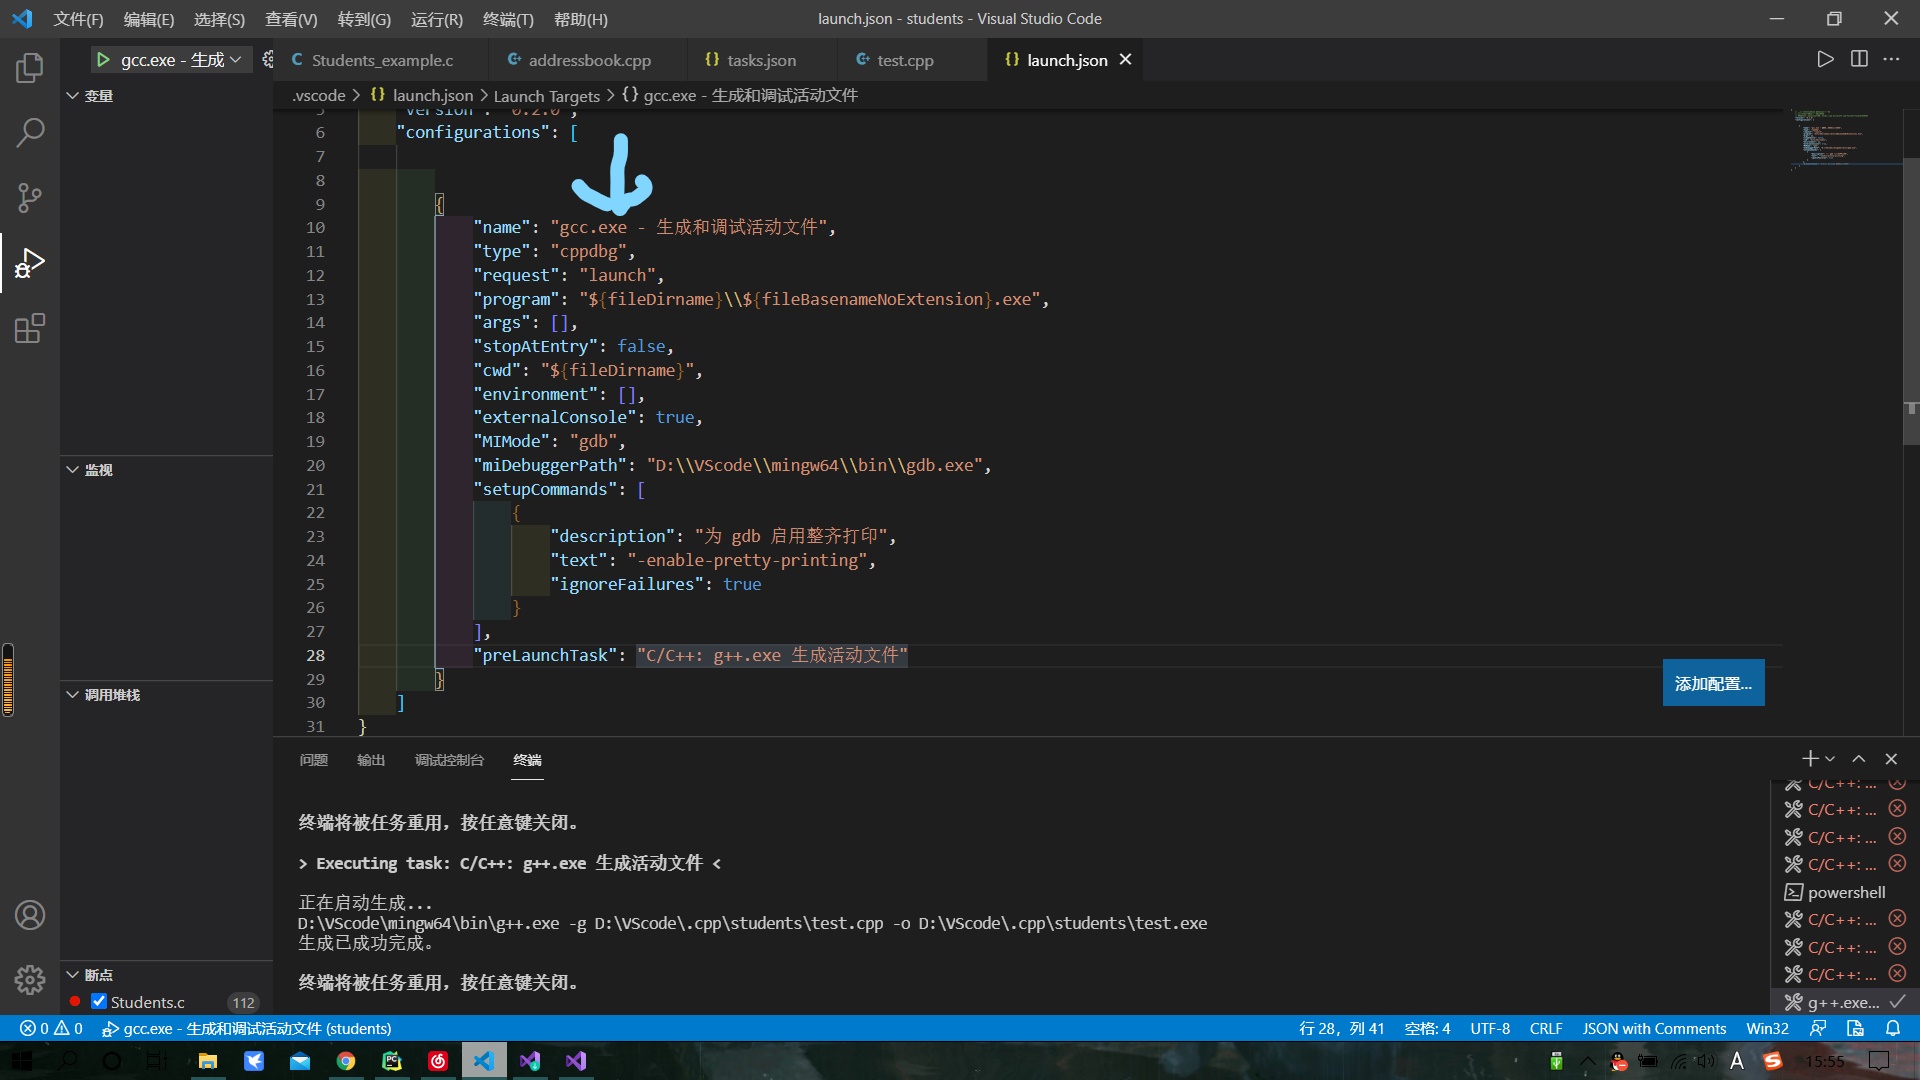Open the 运行(R) menu
Image resolution: width=1920 pixels, height=1080 pixels.
(x=436, y=19)
